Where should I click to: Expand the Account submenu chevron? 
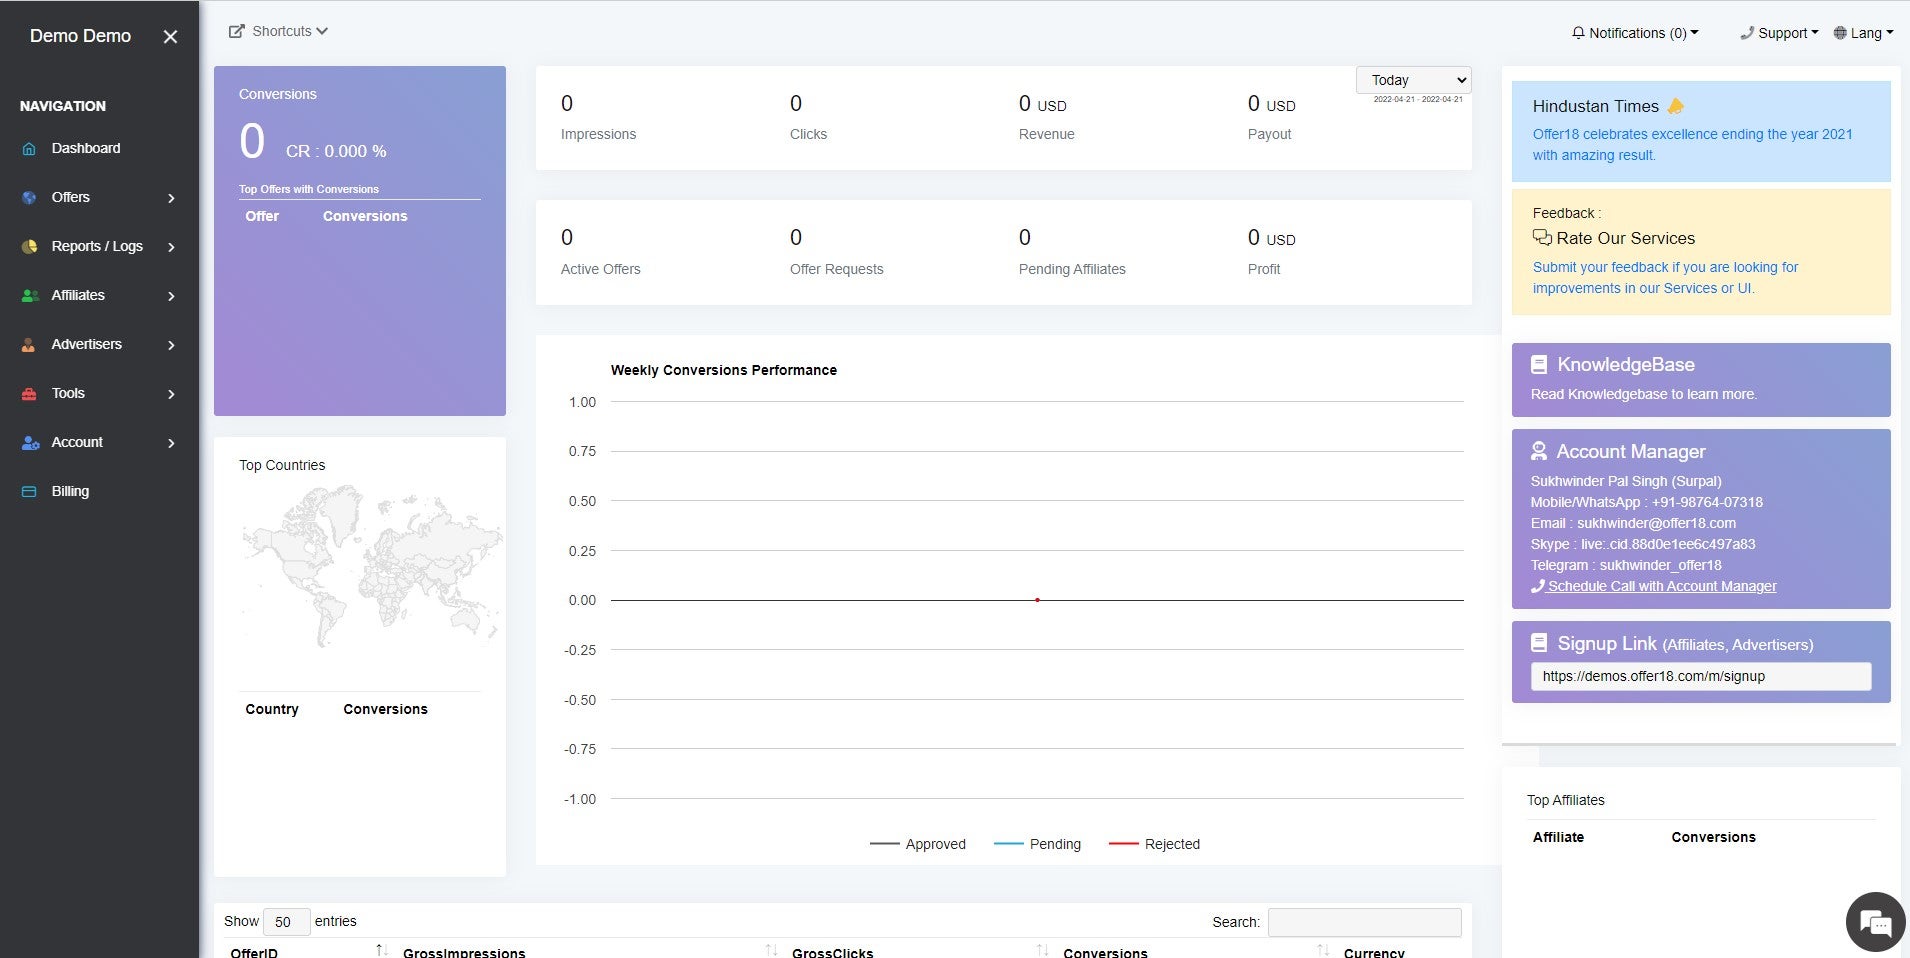[171, 443]
